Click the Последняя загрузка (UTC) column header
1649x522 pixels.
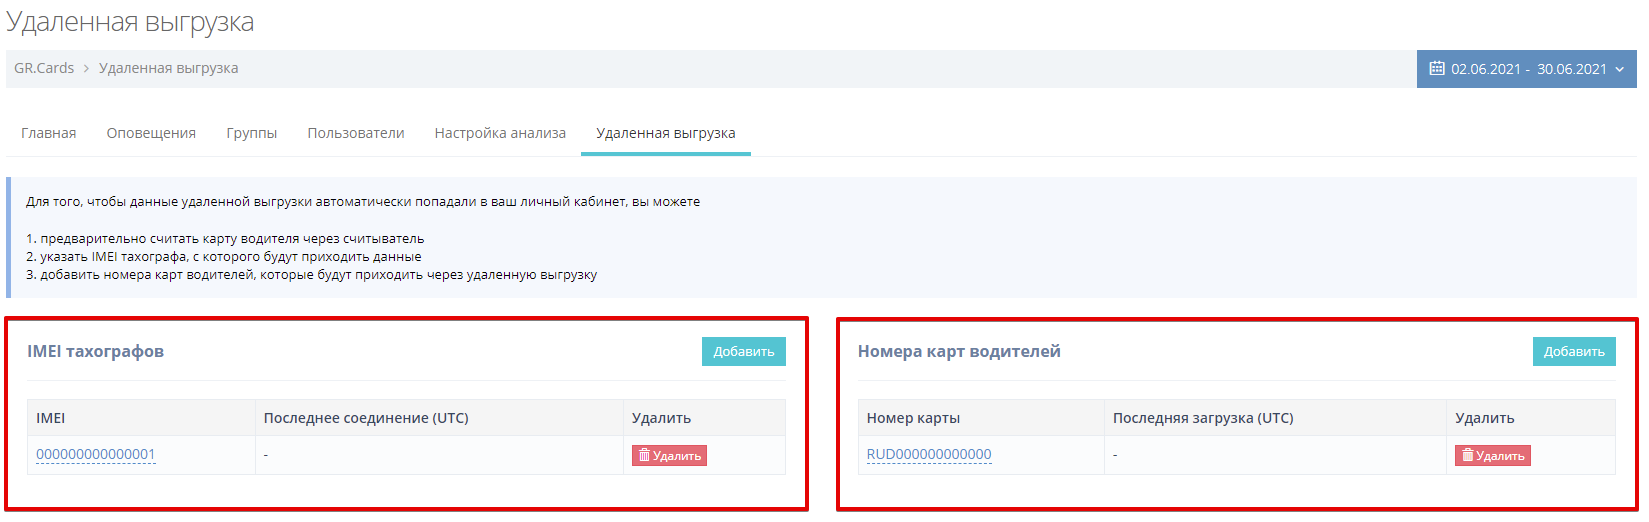coord(1203,418)
